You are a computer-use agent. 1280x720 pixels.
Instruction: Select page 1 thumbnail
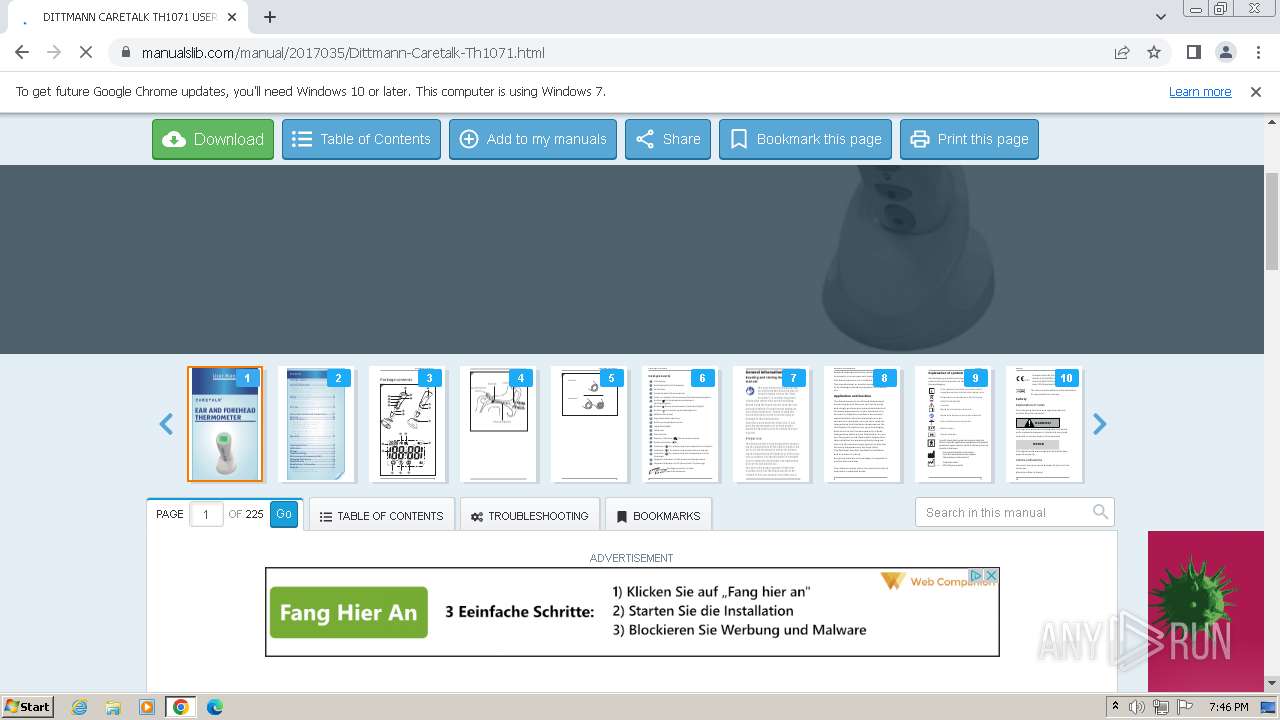click(x=225, y=424)
